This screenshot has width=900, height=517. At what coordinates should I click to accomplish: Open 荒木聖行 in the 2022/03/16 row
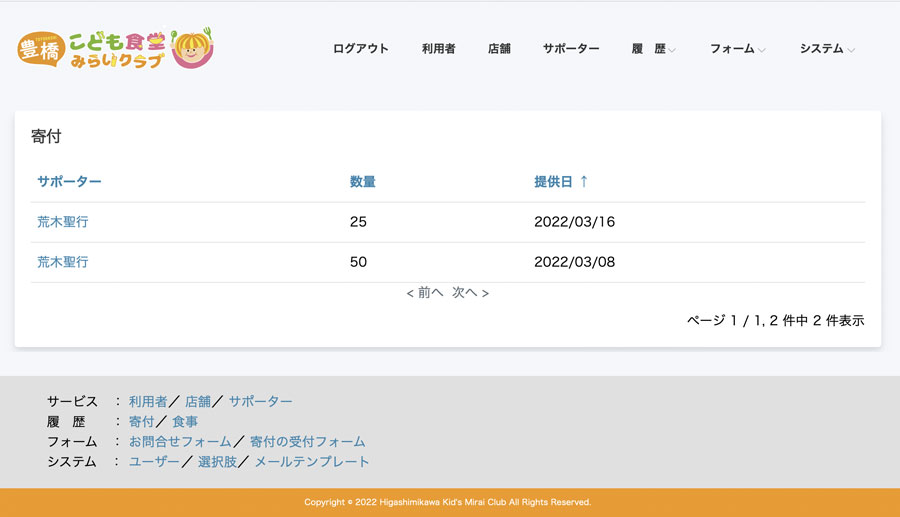click(62, 221)
